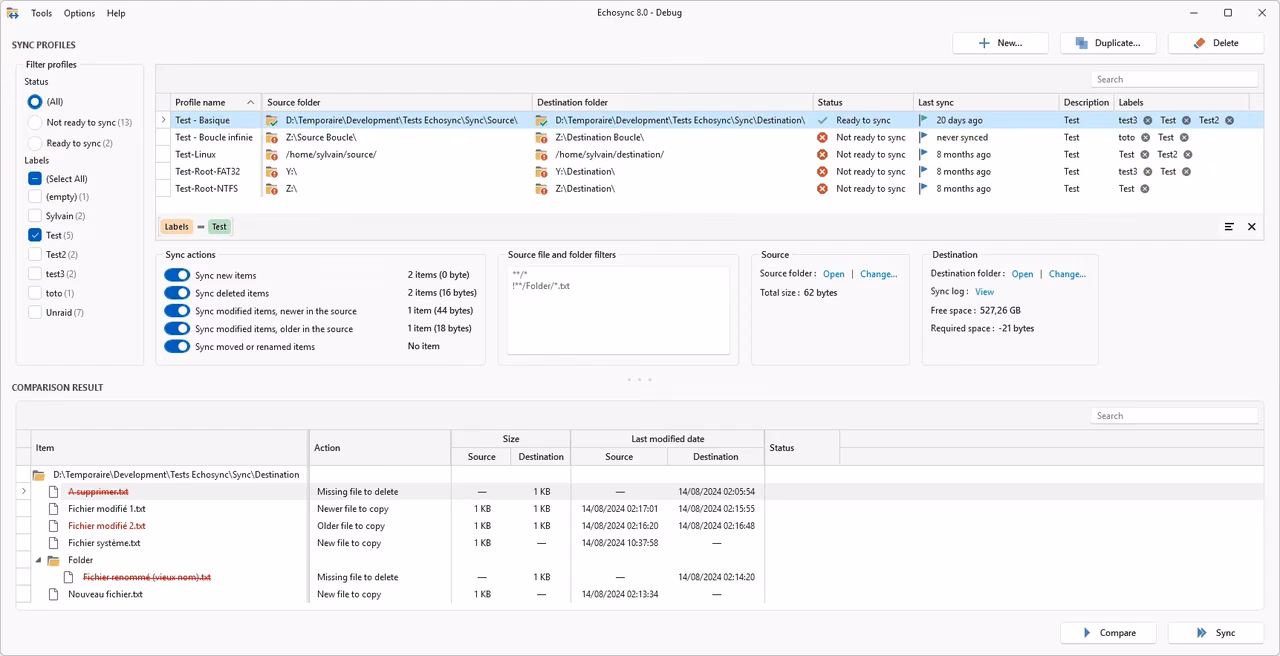Turn off Sync new items switch
Screen dimensions: 1280x656
(x=177, y=275)
